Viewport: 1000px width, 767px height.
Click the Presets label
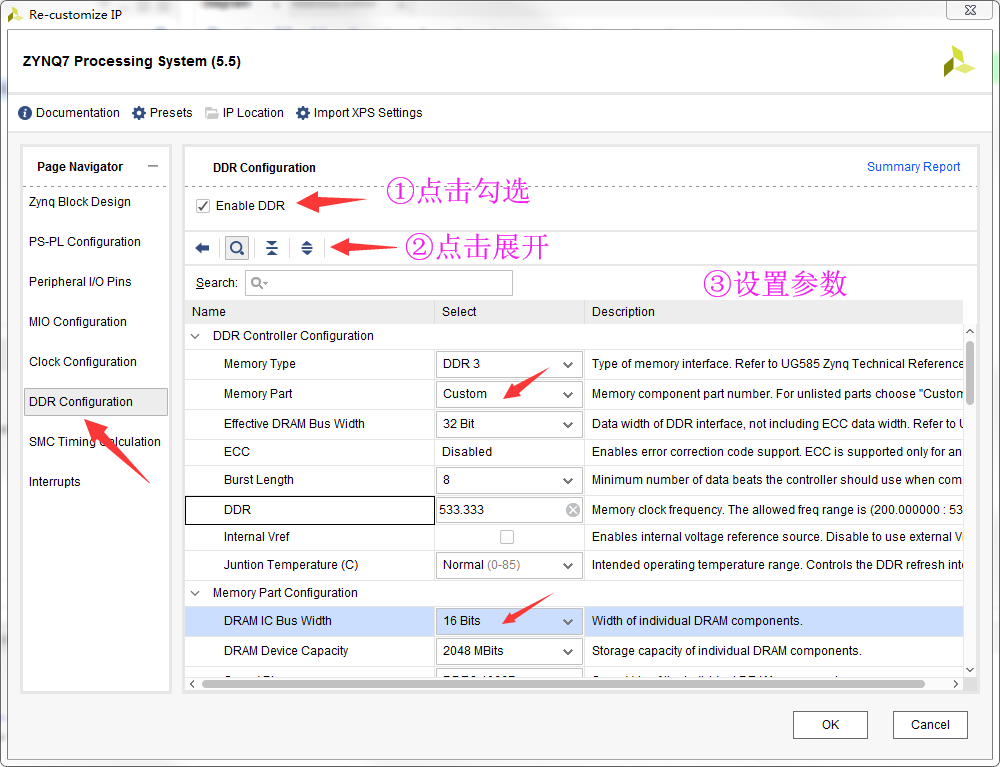coord(171,113)
